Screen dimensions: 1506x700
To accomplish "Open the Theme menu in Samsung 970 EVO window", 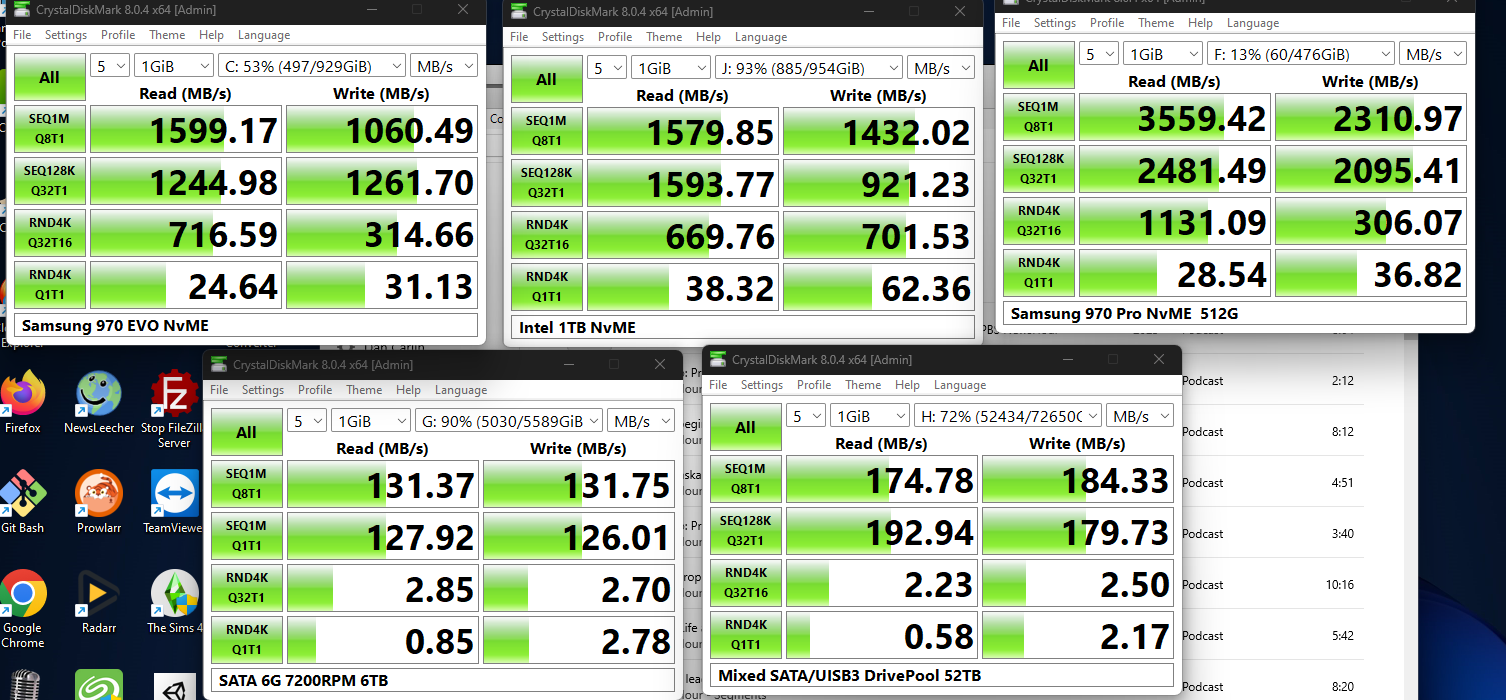I will 167,34.
